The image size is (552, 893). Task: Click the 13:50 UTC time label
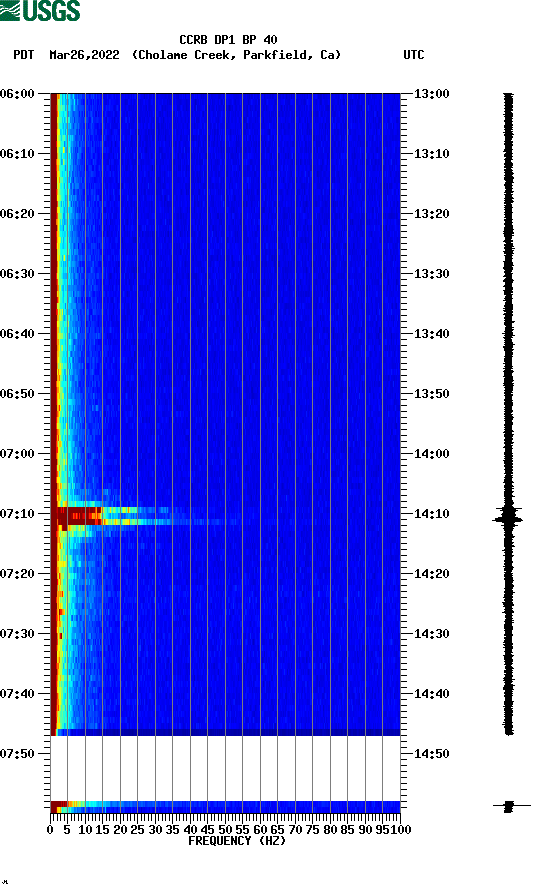431,394
